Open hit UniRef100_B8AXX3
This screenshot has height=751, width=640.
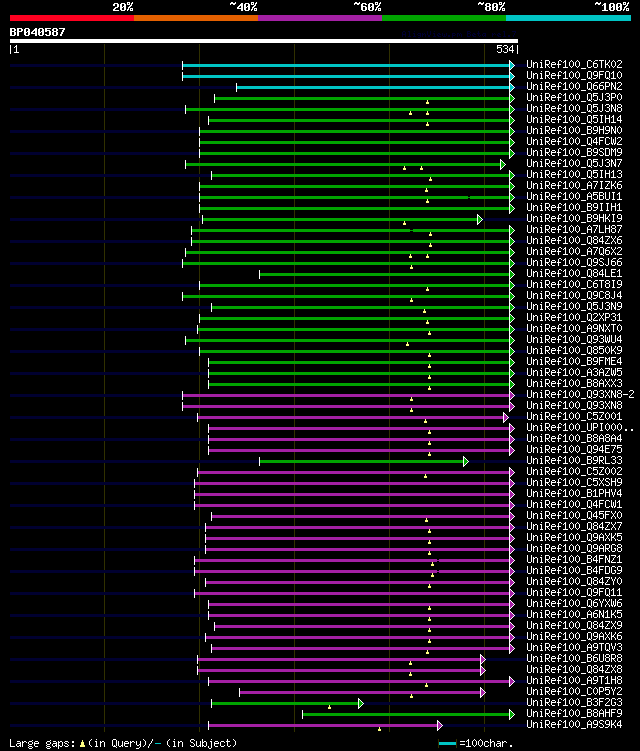click(x=574, y=384)
